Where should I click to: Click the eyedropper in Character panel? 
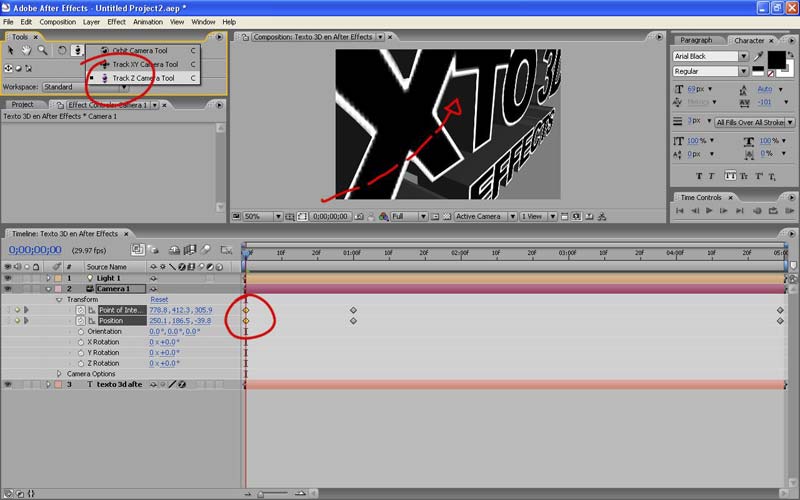click(758, 57)
